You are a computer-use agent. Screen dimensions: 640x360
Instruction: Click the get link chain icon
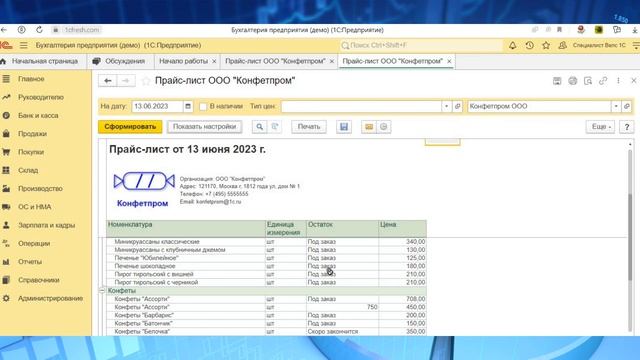click(603, 81)
